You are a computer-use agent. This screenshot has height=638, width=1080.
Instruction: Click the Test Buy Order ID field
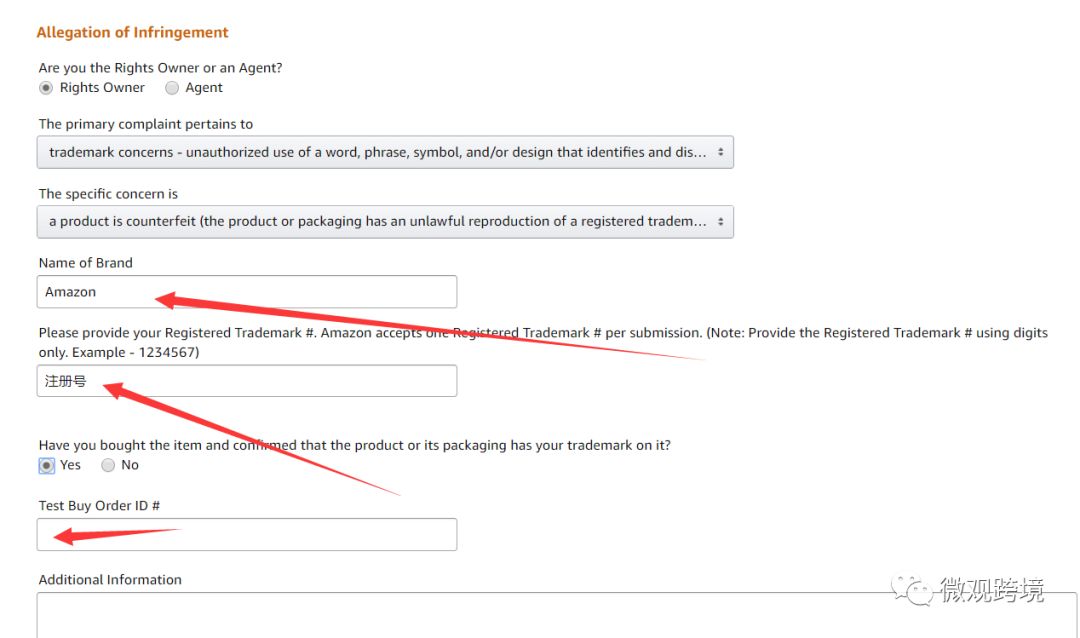246,534
